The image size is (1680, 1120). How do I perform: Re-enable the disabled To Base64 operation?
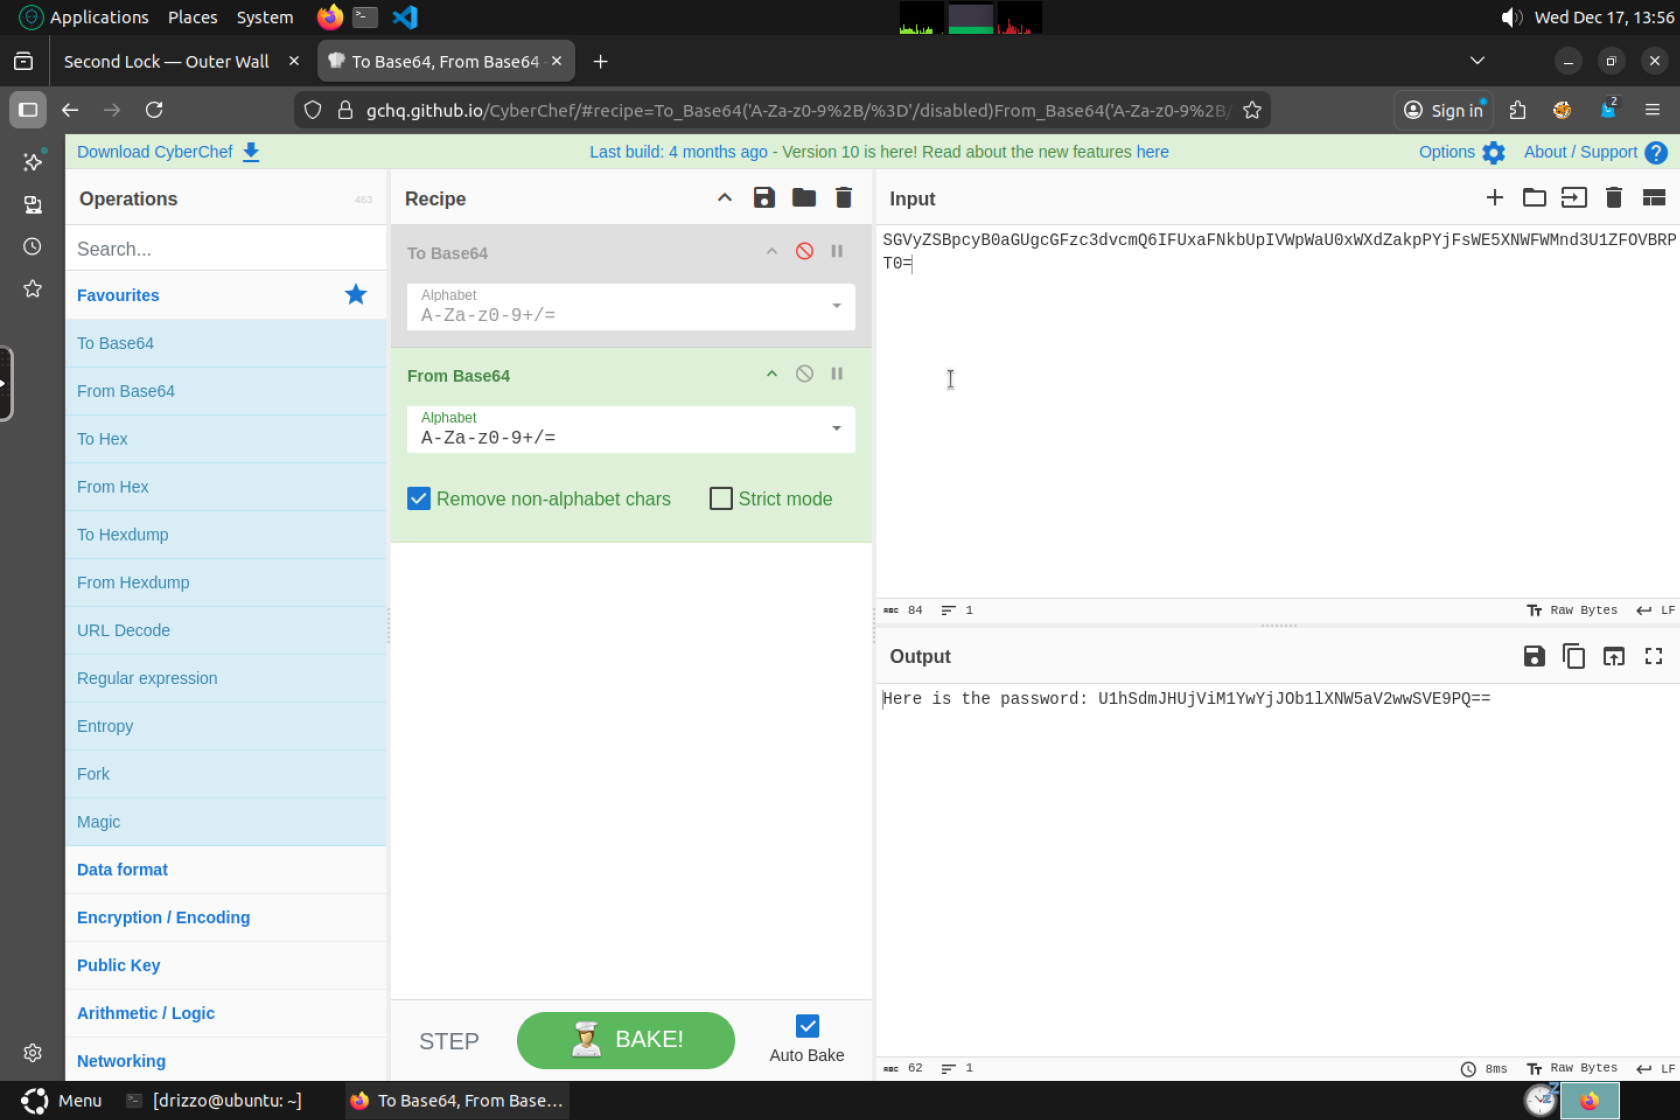tap(804, 251)
